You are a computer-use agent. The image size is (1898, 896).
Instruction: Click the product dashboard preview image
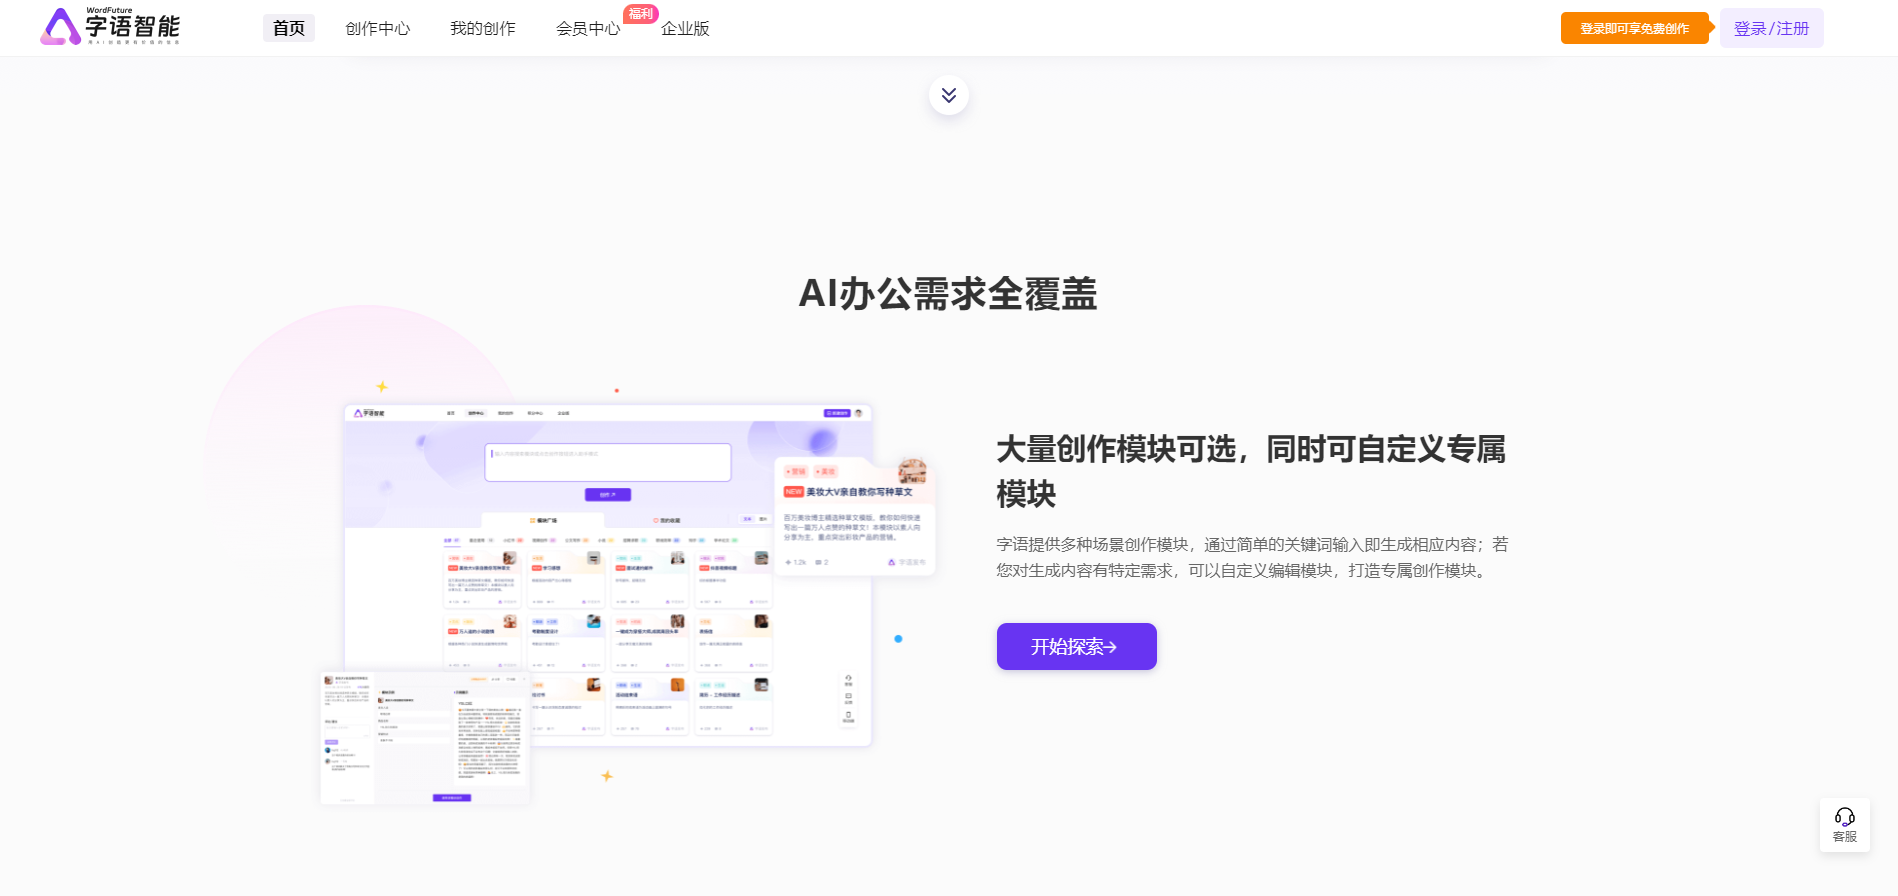tap(608, 575)
